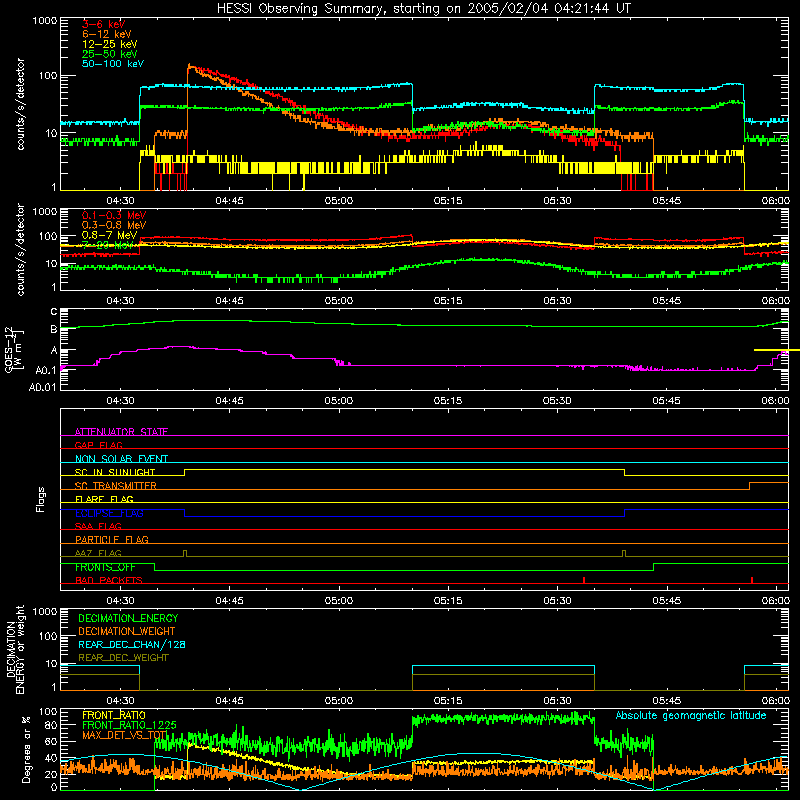Pick the ATTENUATOR_STATE flag label
Screen dimensions: 800x800
tap(121, 432)
